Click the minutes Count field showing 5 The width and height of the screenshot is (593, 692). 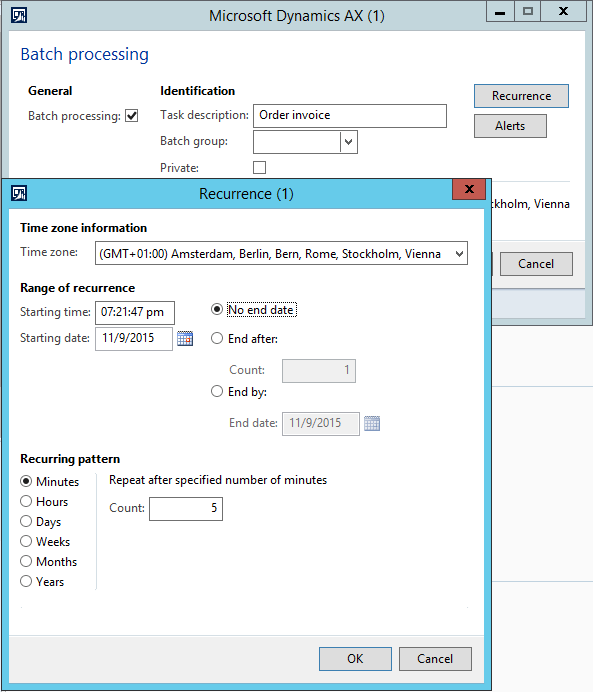tap(186, 509)
